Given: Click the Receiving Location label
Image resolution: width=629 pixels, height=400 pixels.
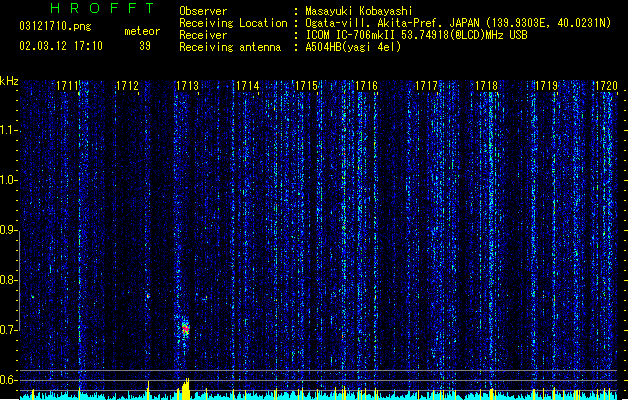Looking at the screenshot, I should click(x=233, y=23).
